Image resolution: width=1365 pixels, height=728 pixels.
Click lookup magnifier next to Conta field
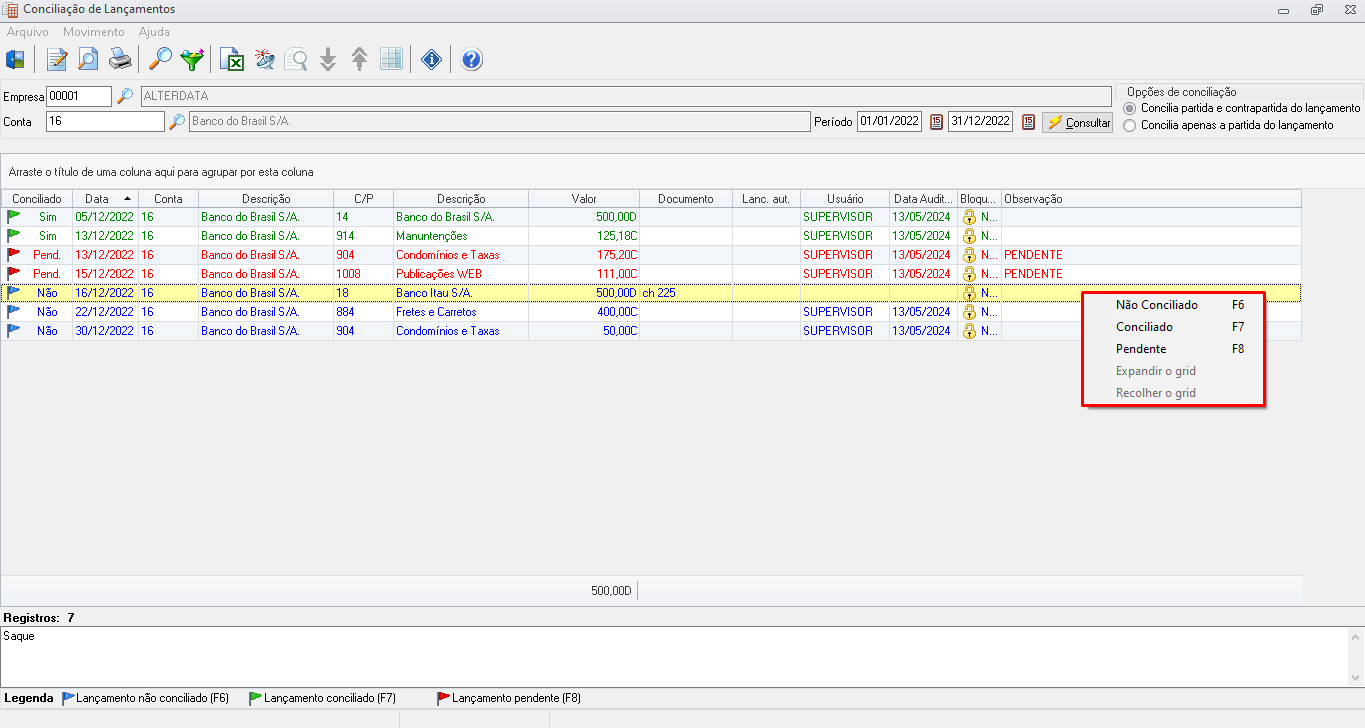(x=177, y=122)
